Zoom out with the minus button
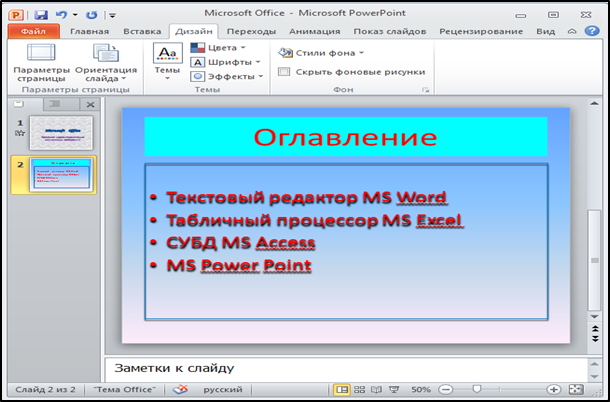The image size is (610, 402). 447,389
